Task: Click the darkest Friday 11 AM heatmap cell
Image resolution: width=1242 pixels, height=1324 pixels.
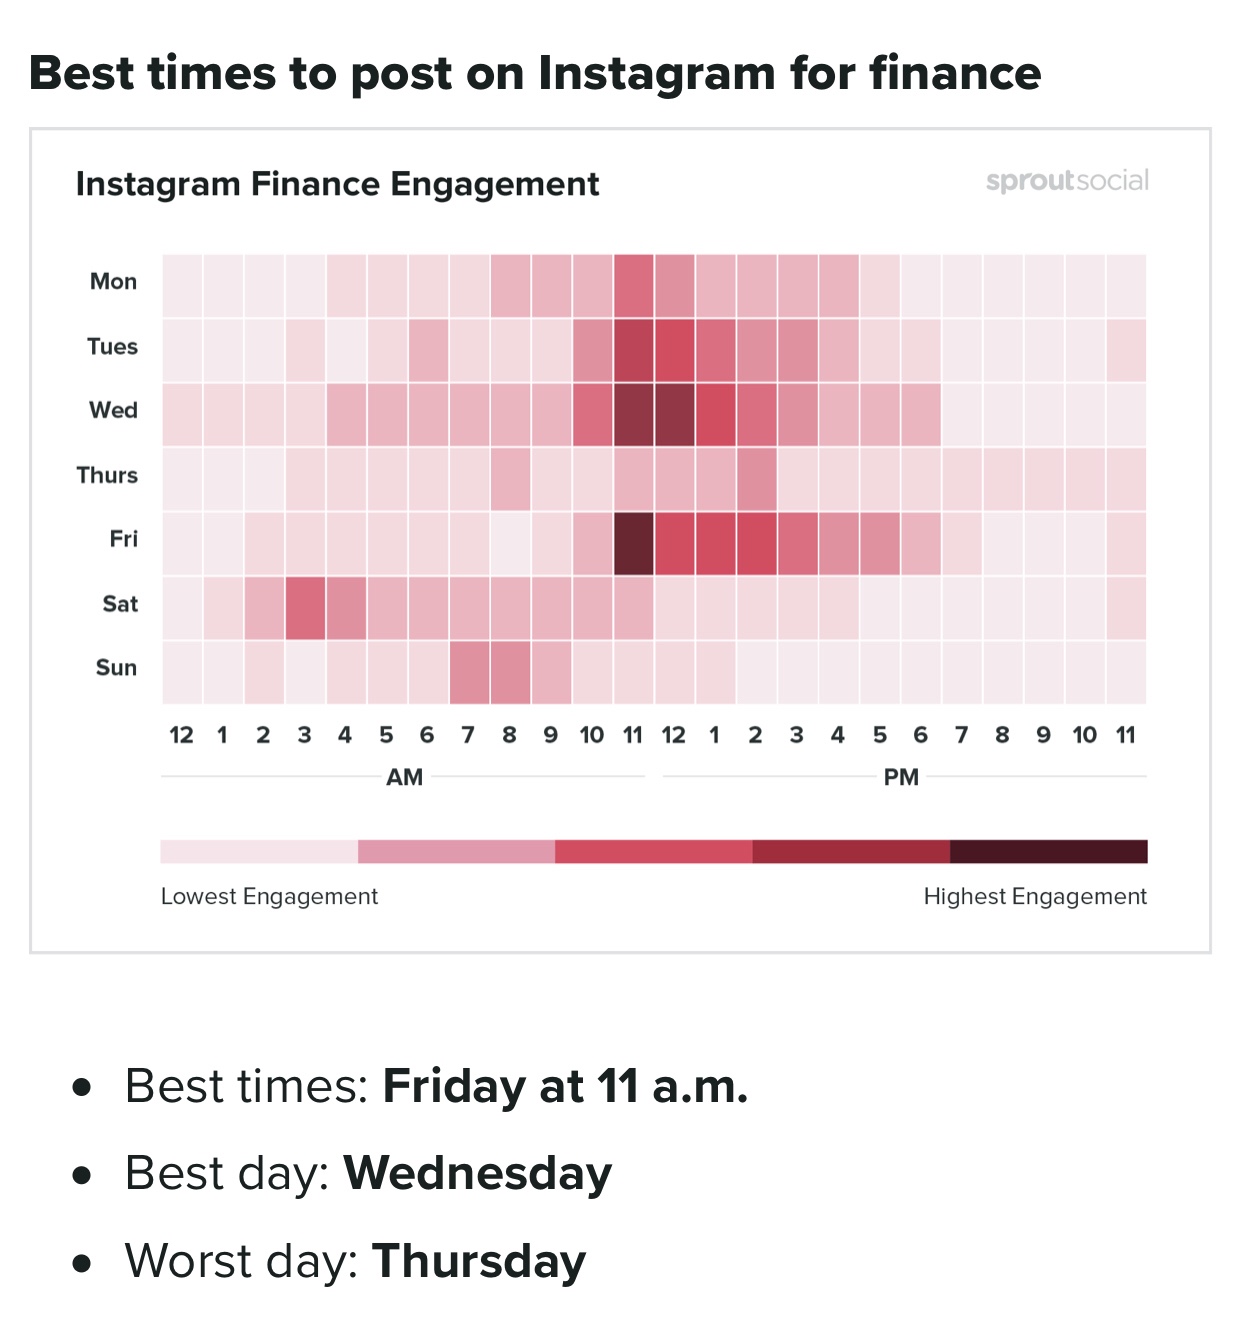Action: (x=633, y=544)
